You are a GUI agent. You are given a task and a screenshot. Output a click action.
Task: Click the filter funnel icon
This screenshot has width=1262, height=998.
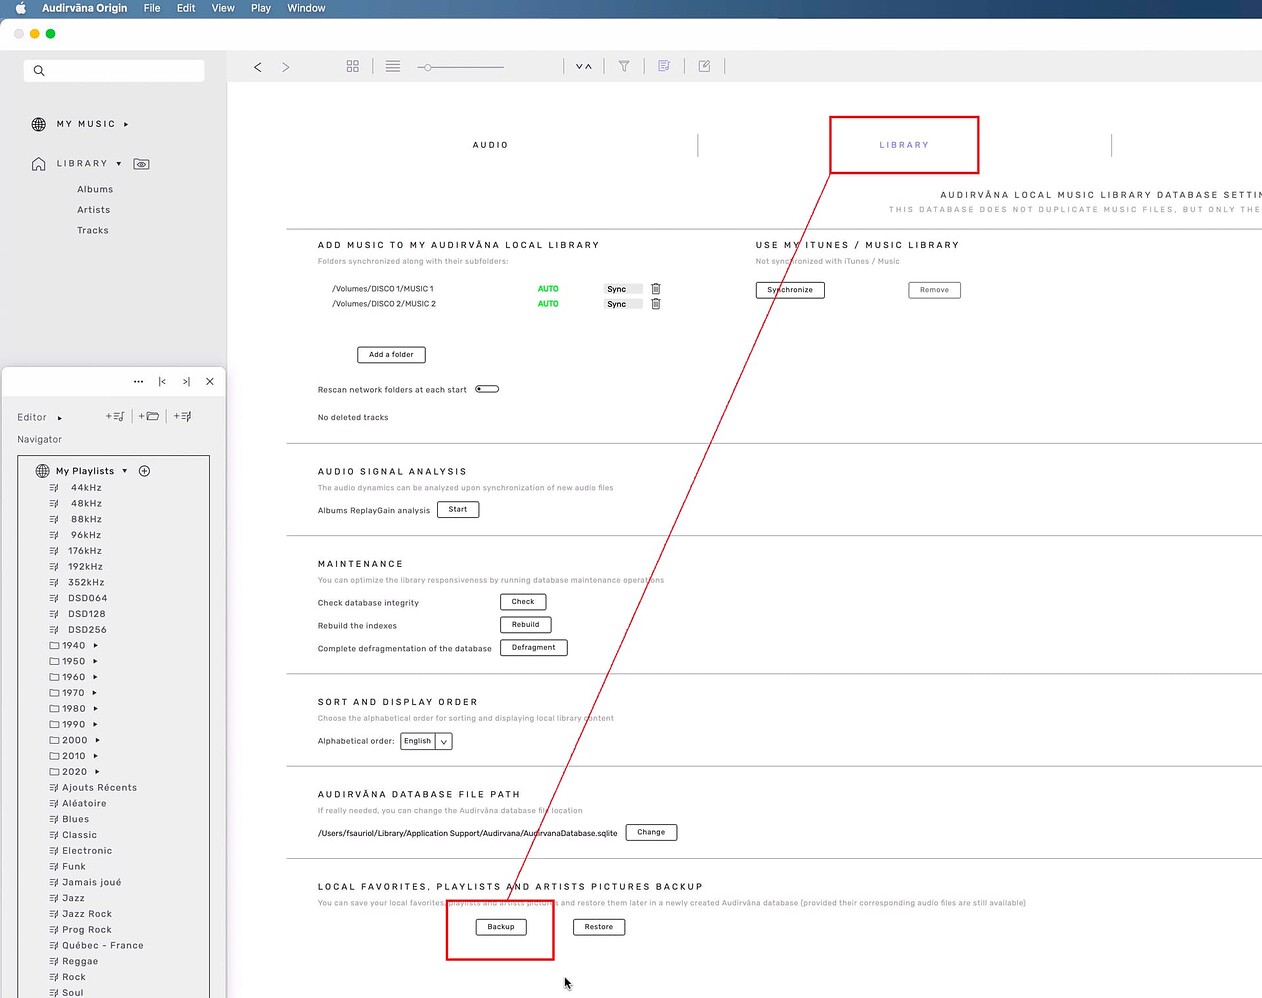pyautogui.click(x=624, y=66)
